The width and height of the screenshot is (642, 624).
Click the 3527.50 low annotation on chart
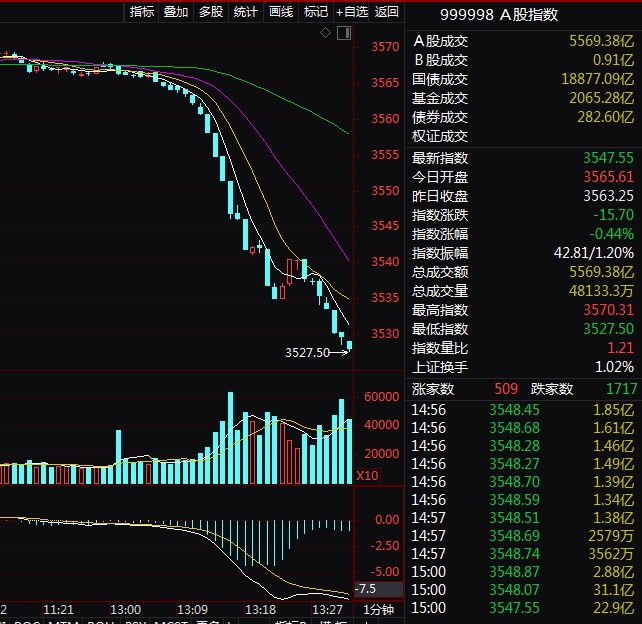(307, 353)
